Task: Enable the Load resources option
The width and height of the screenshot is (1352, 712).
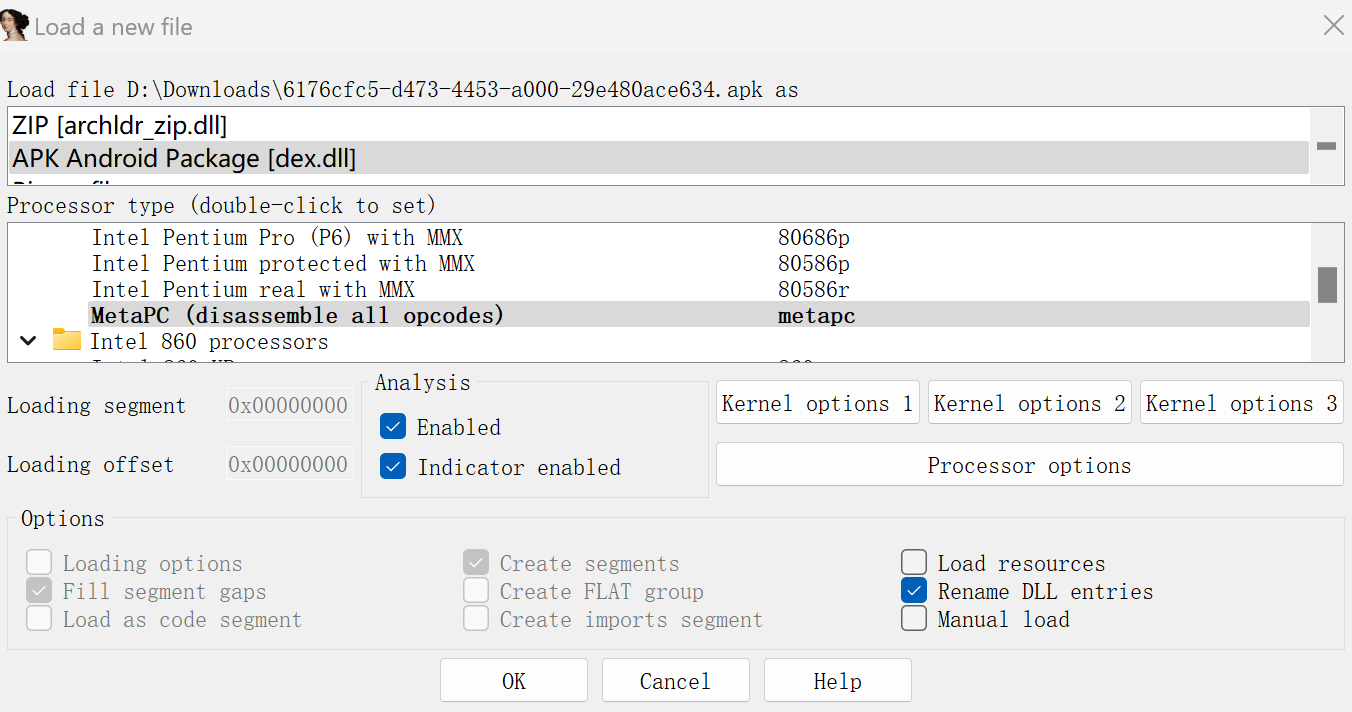Action: click(x=914, y=563)
